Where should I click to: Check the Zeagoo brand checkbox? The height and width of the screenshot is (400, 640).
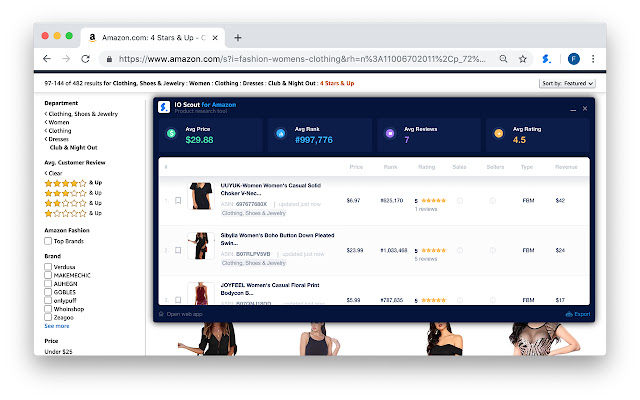48,317
